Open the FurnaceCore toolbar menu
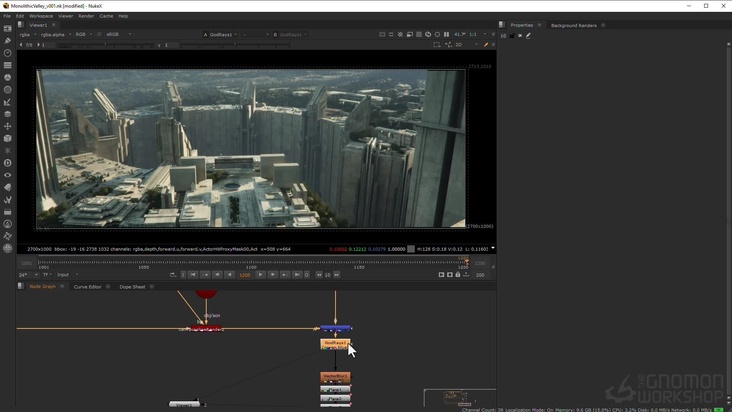The image size is (732, 412). [x=7, y=224]
